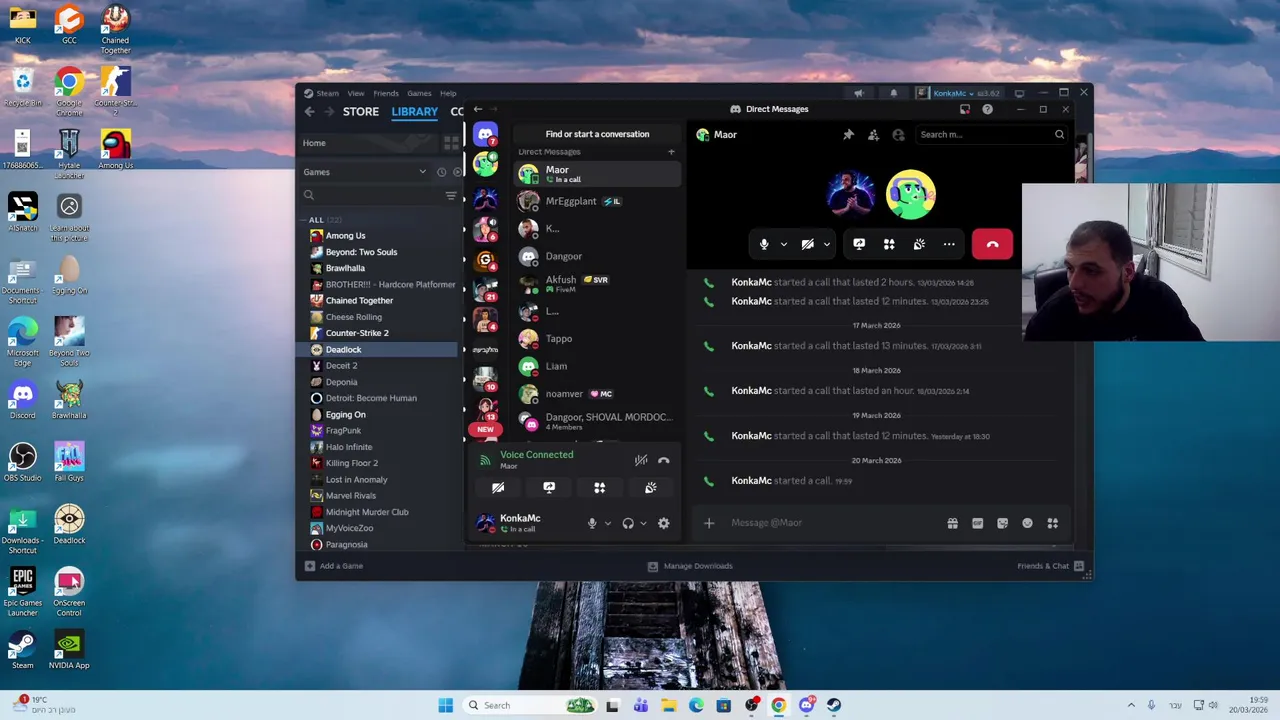1280x720 pixels.
Task: Add friends to DM with Maor
Action: pos(873,134)
